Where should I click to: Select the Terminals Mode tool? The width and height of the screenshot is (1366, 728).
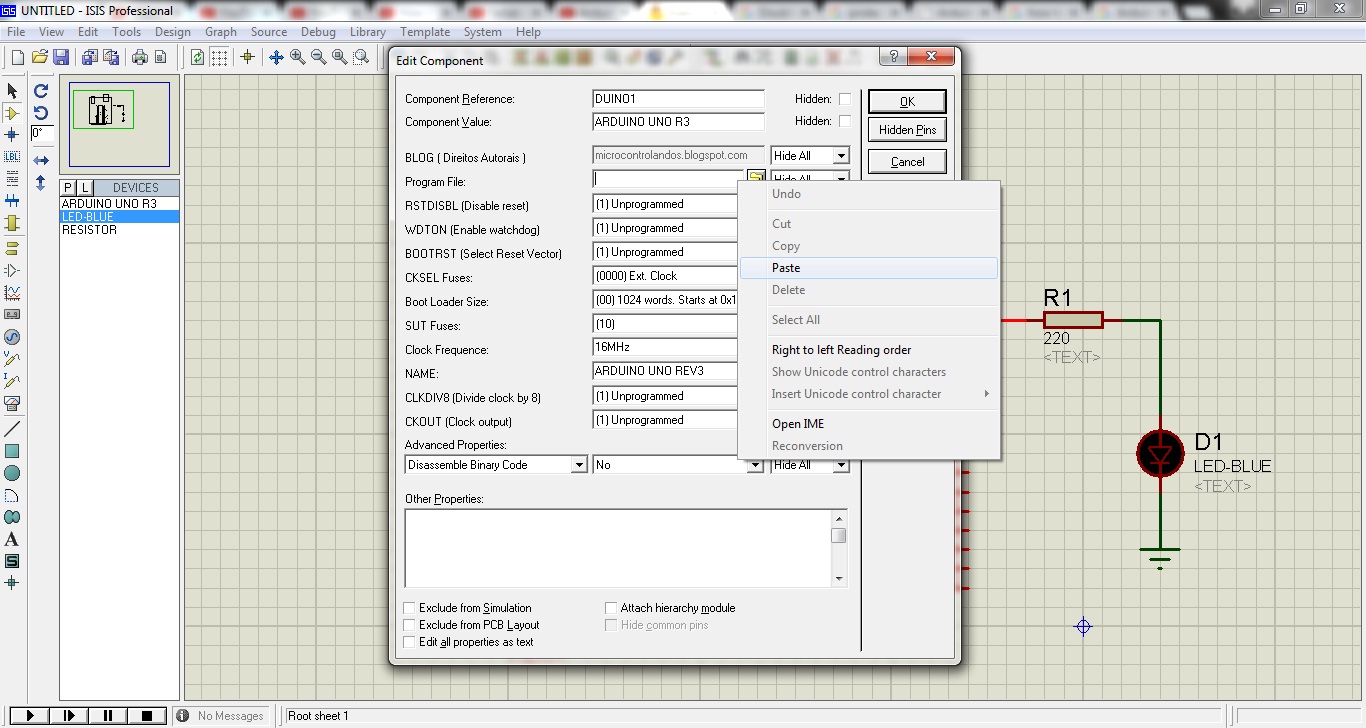tap(12, 247)
